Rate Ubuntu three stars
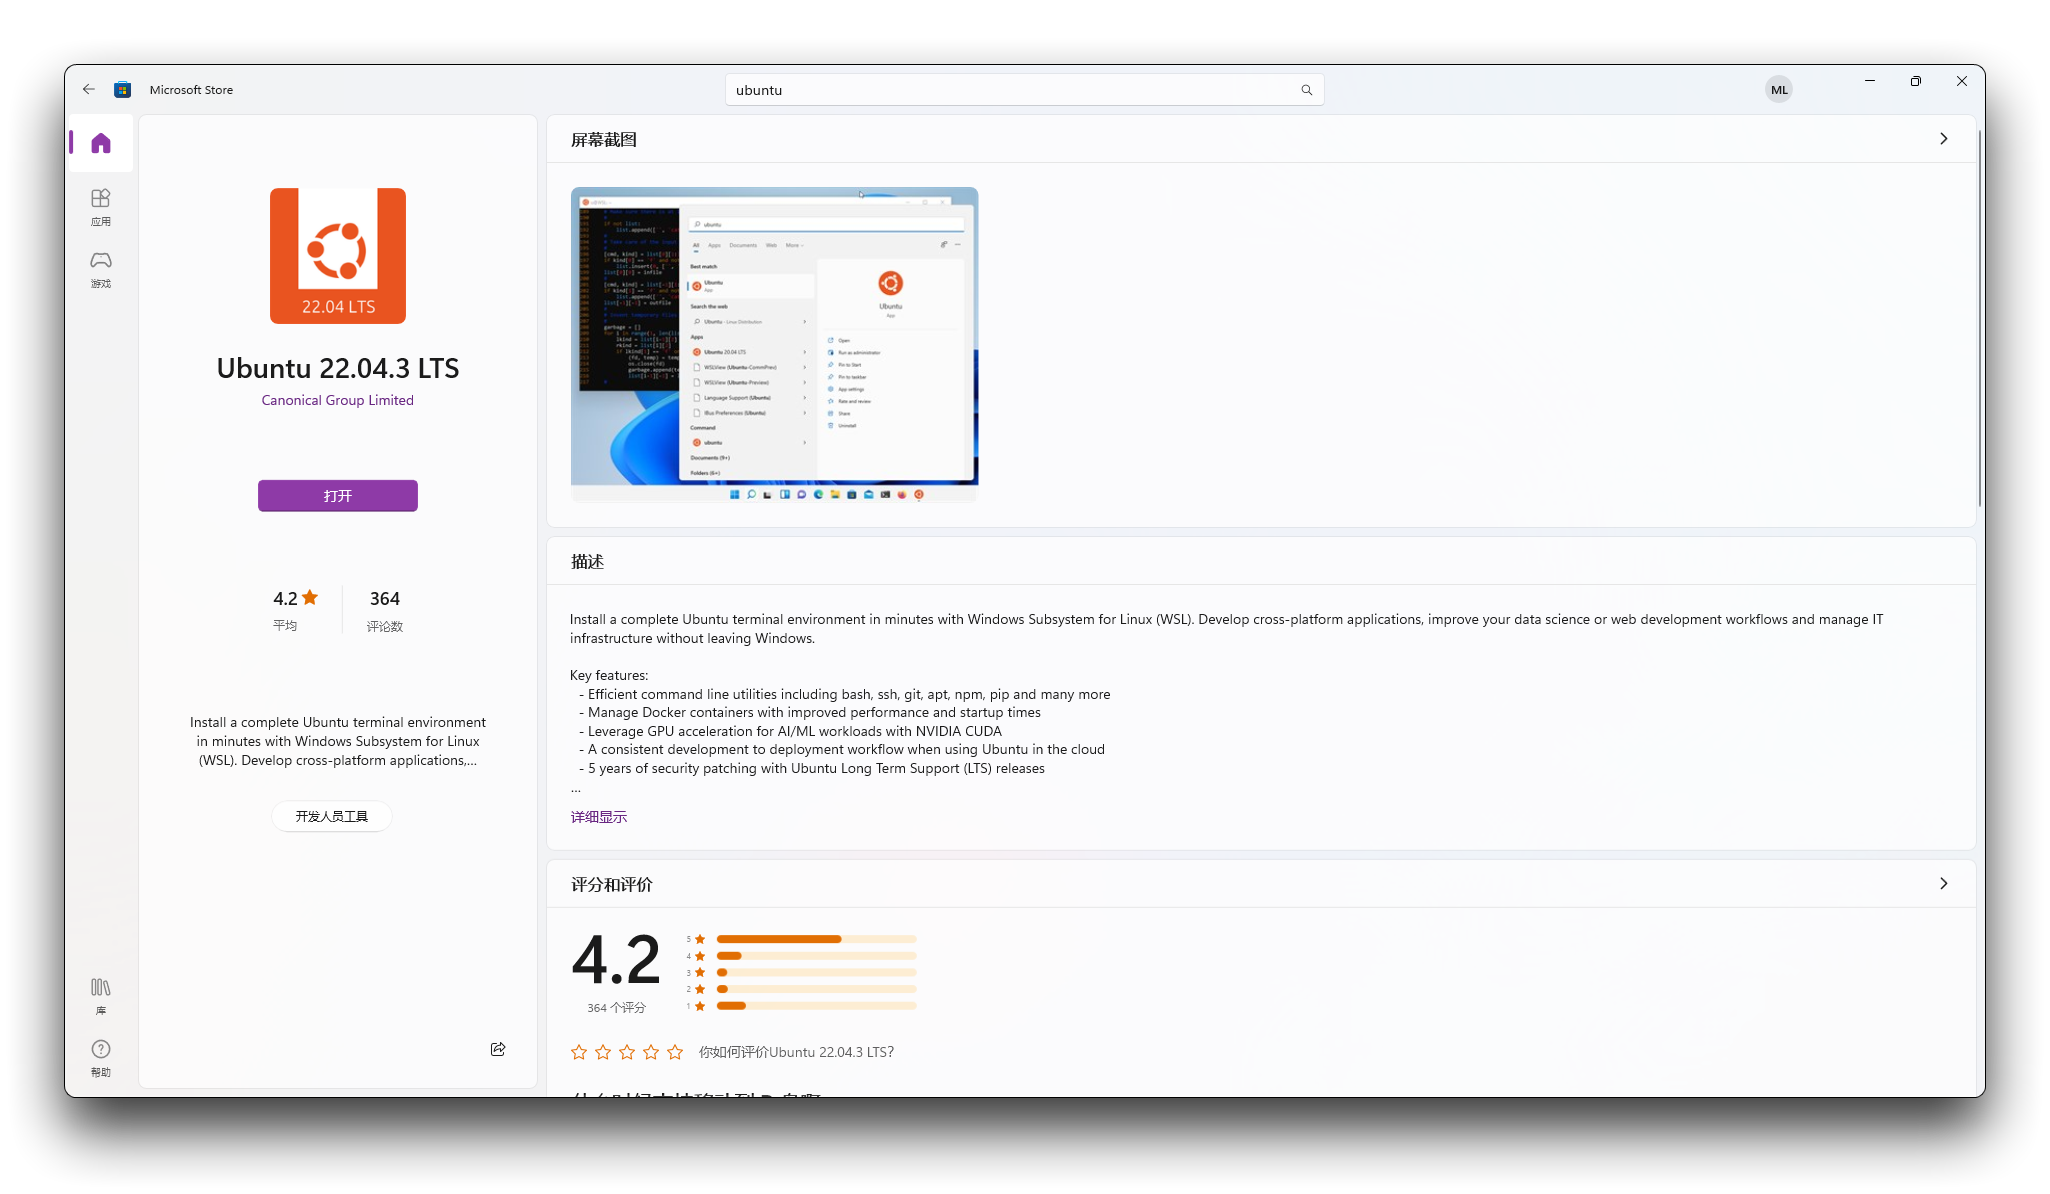 (627, 1052)
